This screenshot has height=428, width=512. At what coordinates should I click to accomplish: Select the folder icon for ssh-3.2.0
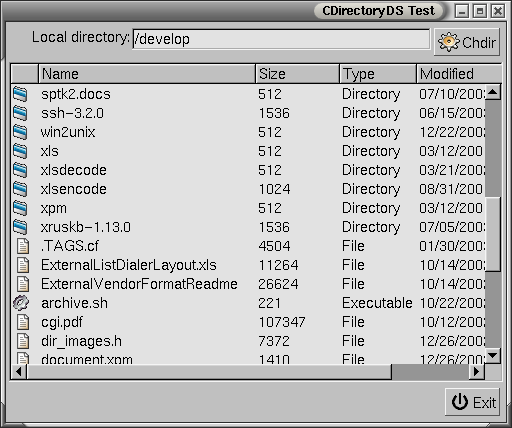(20, 113)
